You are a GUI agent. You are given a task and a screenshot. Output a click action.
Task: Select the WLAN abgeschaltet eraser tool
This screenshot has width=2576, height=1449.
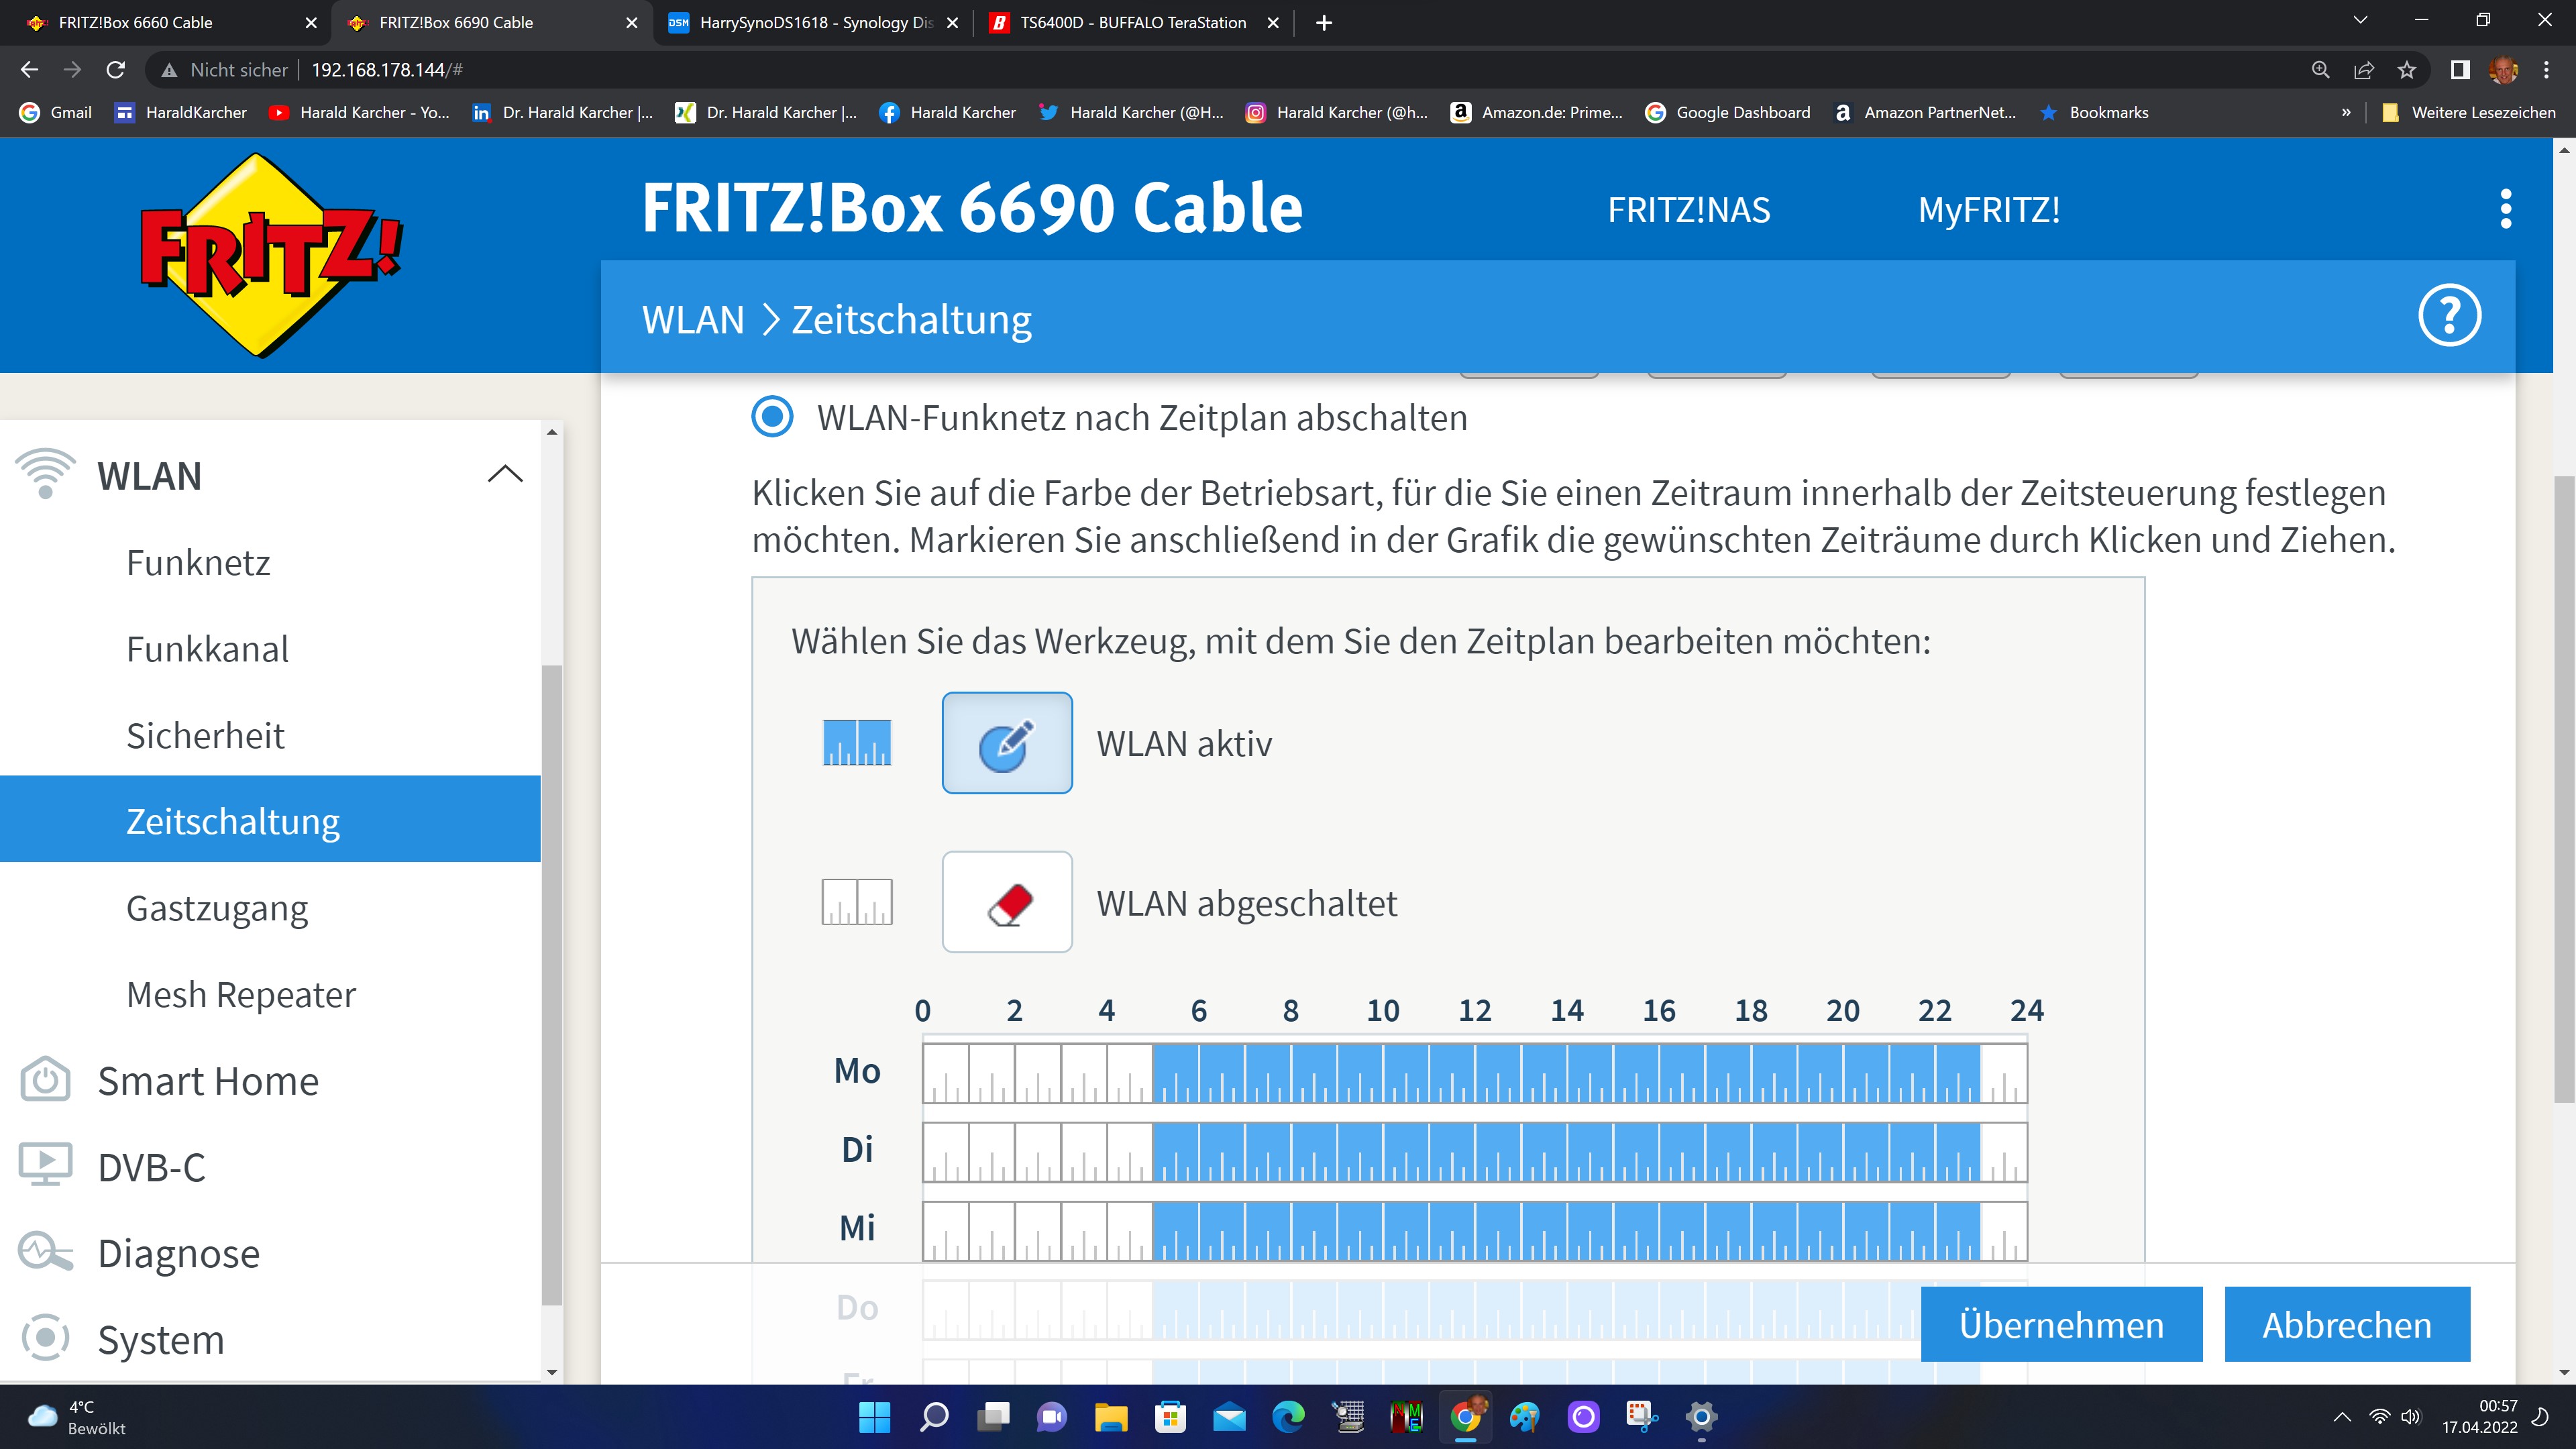tap(1007, 902)
